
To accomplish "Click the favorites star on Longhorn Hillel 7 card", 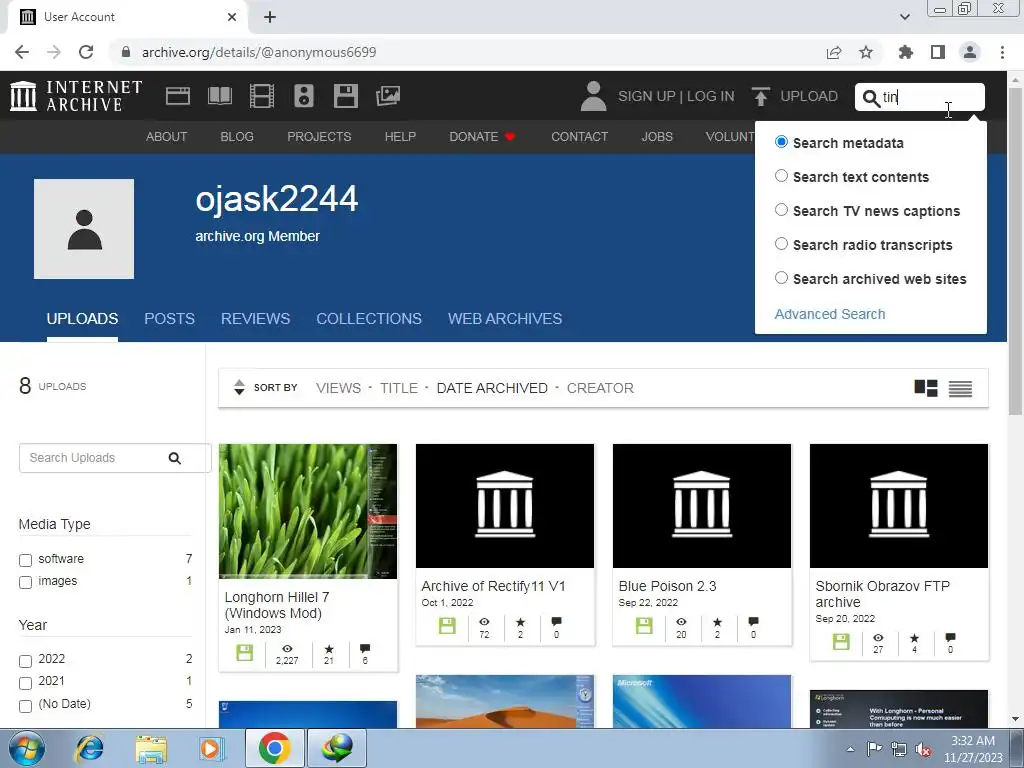I will coord(328,649).
